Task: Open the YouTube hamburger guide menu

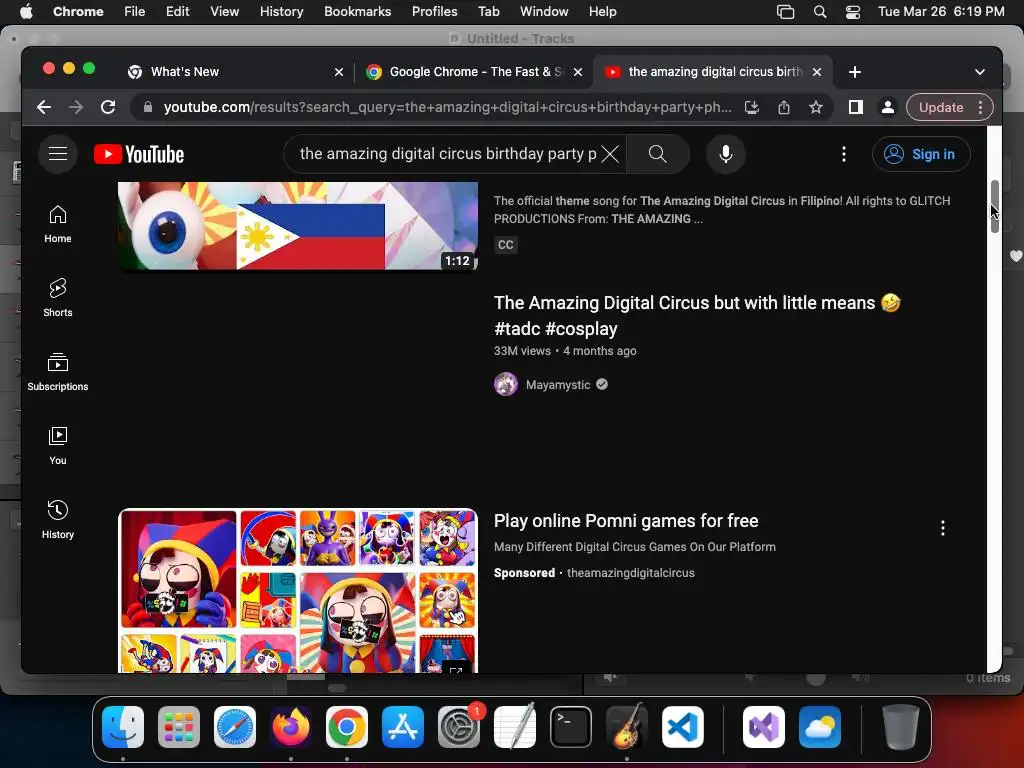Action: (57, 154)
